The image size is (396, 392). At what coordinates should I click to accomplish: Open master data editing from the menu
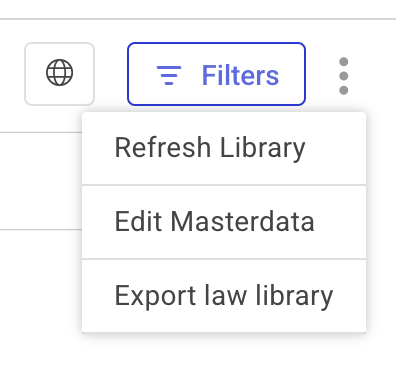tap(224, 222)
